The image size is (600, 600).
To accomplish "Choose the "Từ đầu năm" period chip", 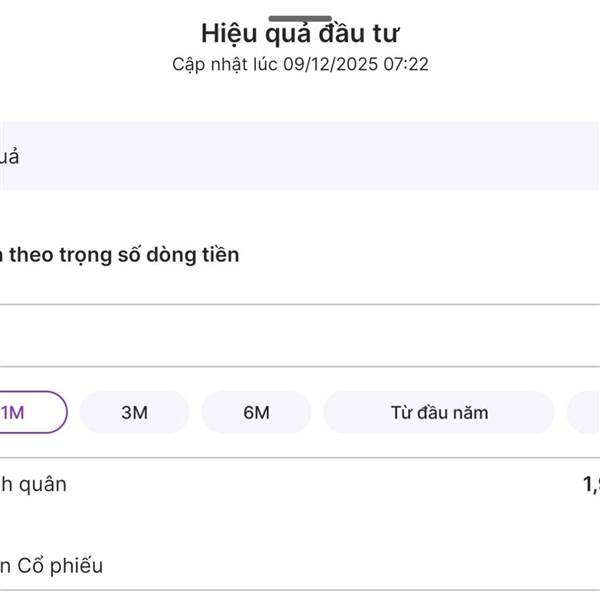I will click(438, 412).
